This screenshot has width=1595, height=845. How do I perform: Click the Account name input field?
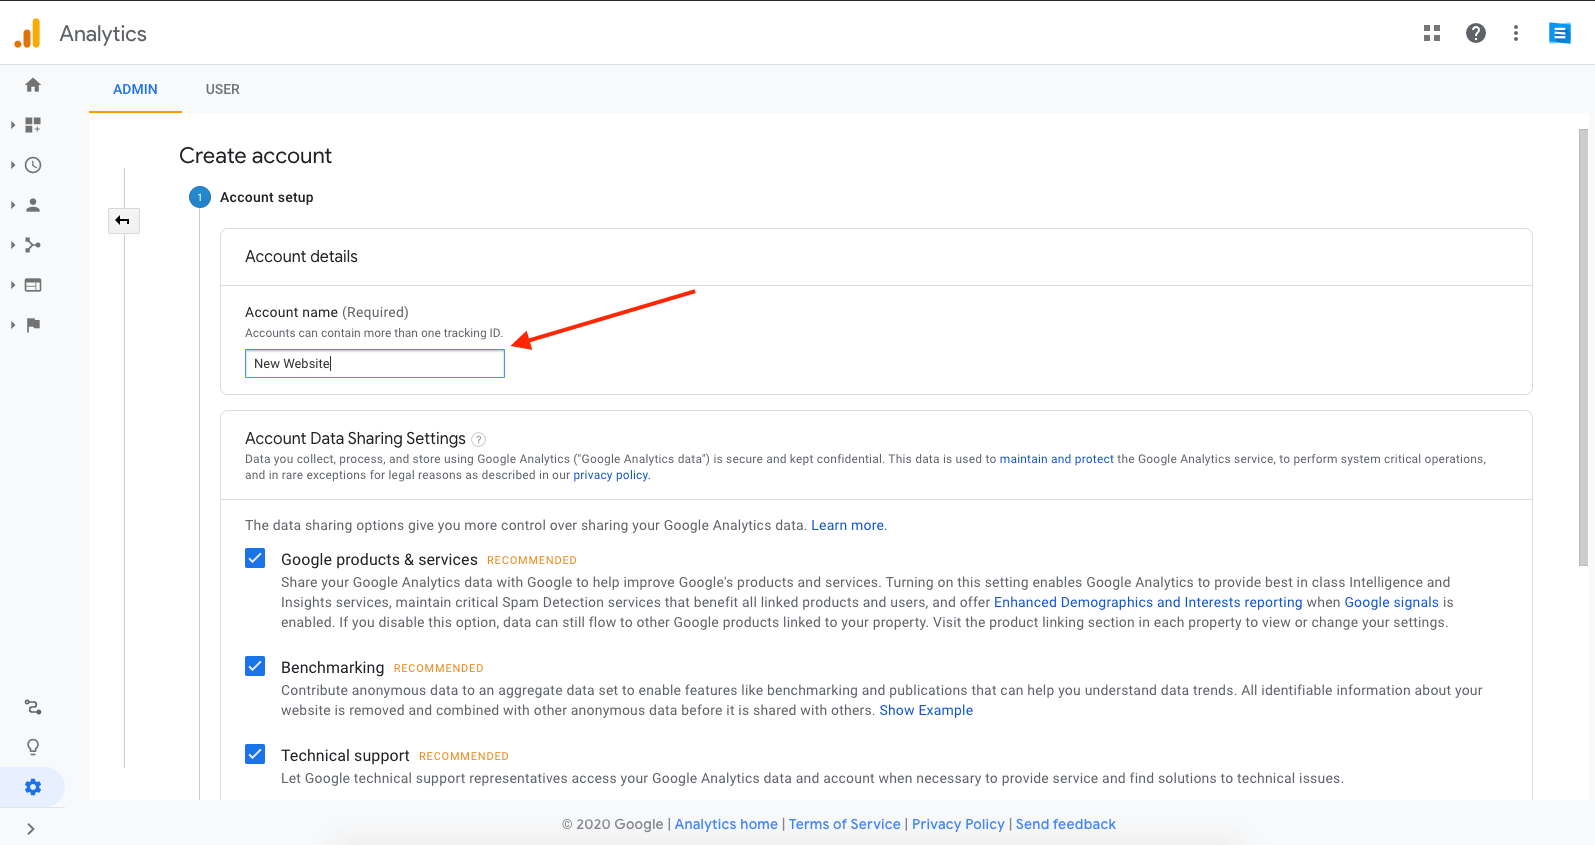(x=375, y=363)
